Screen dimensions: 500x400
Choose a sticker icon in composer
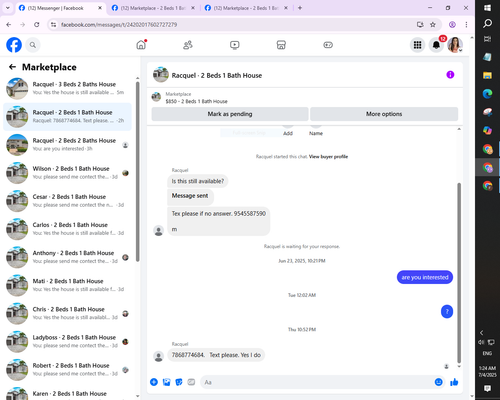[x=179, y=382]
